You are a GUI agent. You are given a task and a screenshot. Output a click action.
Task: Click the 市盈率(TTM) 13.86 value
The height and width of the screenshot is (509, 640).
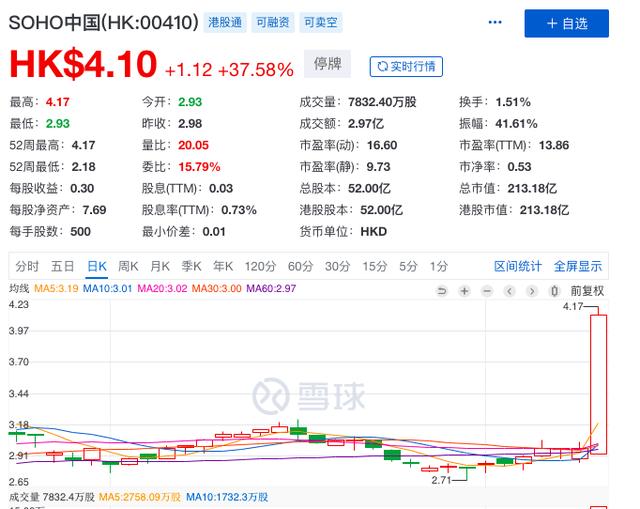tap(553, 145)
